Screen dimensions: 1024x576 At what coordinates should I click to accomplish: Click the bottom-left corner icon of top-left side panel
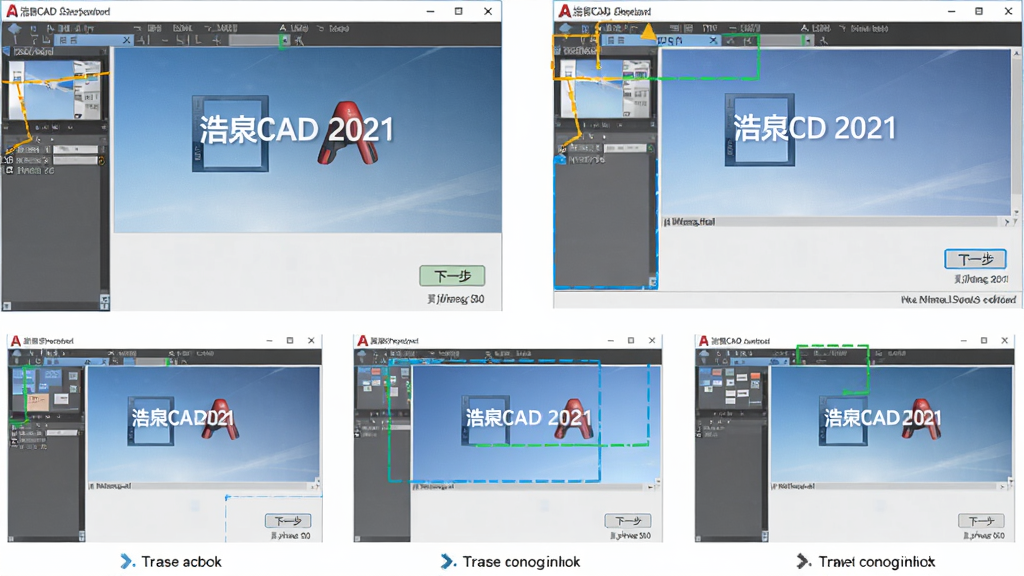7,305
